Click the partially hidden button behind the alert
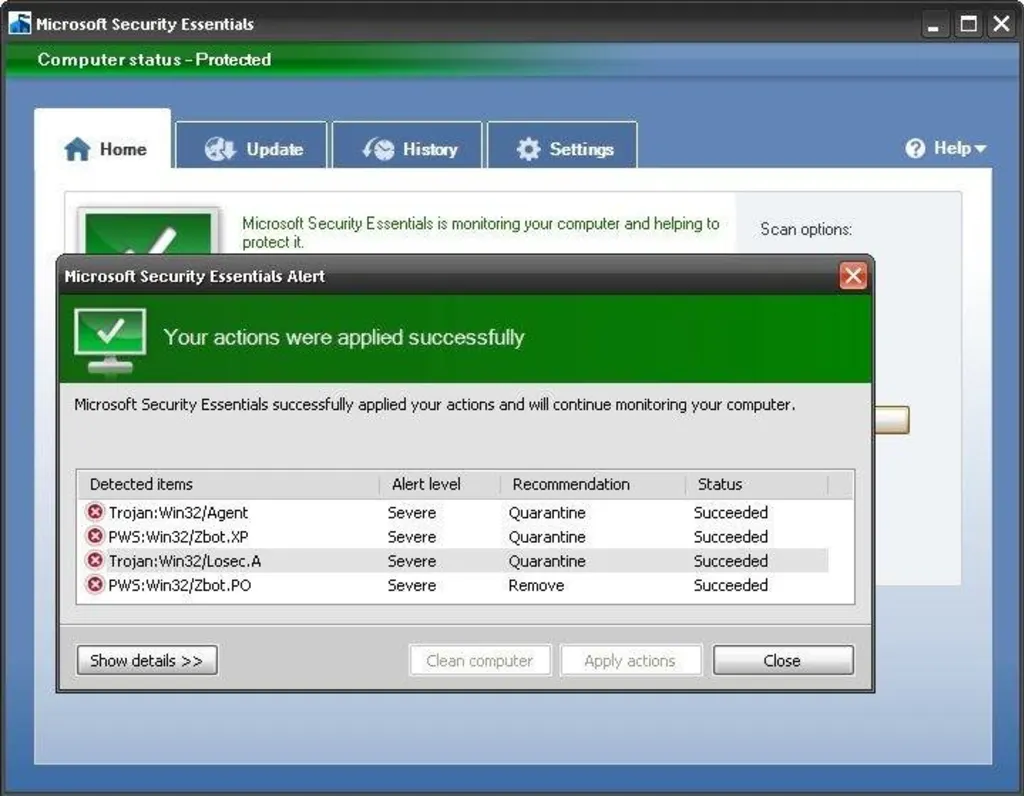The image size is (1024, 796). pos(892,420)
